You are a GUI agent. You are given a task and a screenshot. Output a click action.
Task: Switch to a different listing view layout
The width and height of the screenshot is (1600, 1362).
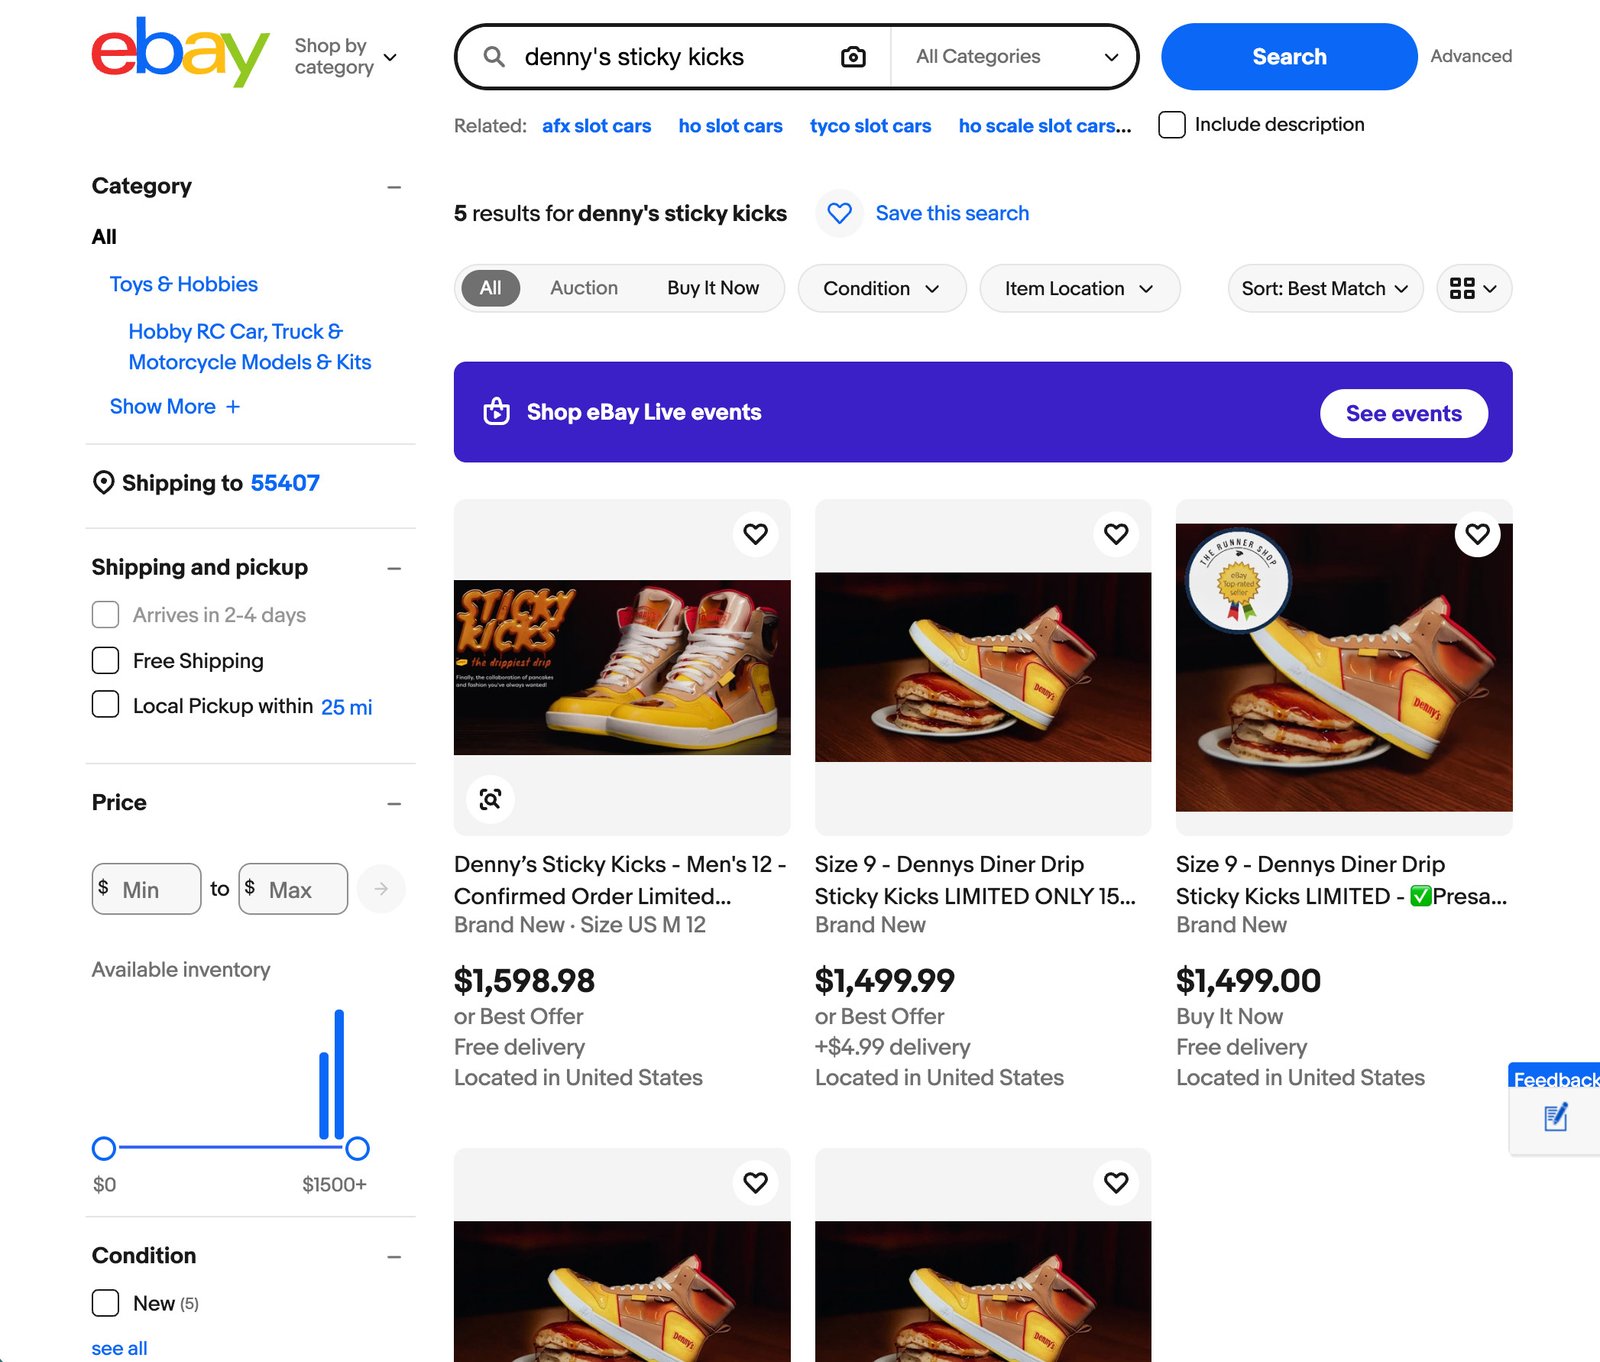pos(1473,288)
